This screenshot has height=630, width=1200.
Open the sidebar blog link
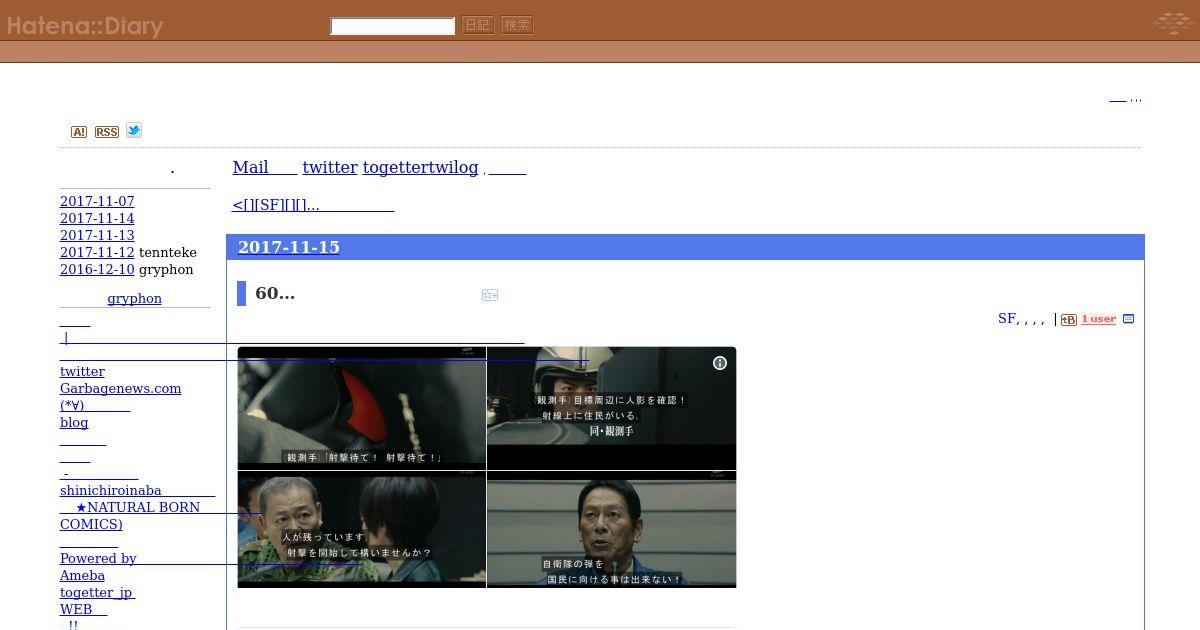[74, 423]
